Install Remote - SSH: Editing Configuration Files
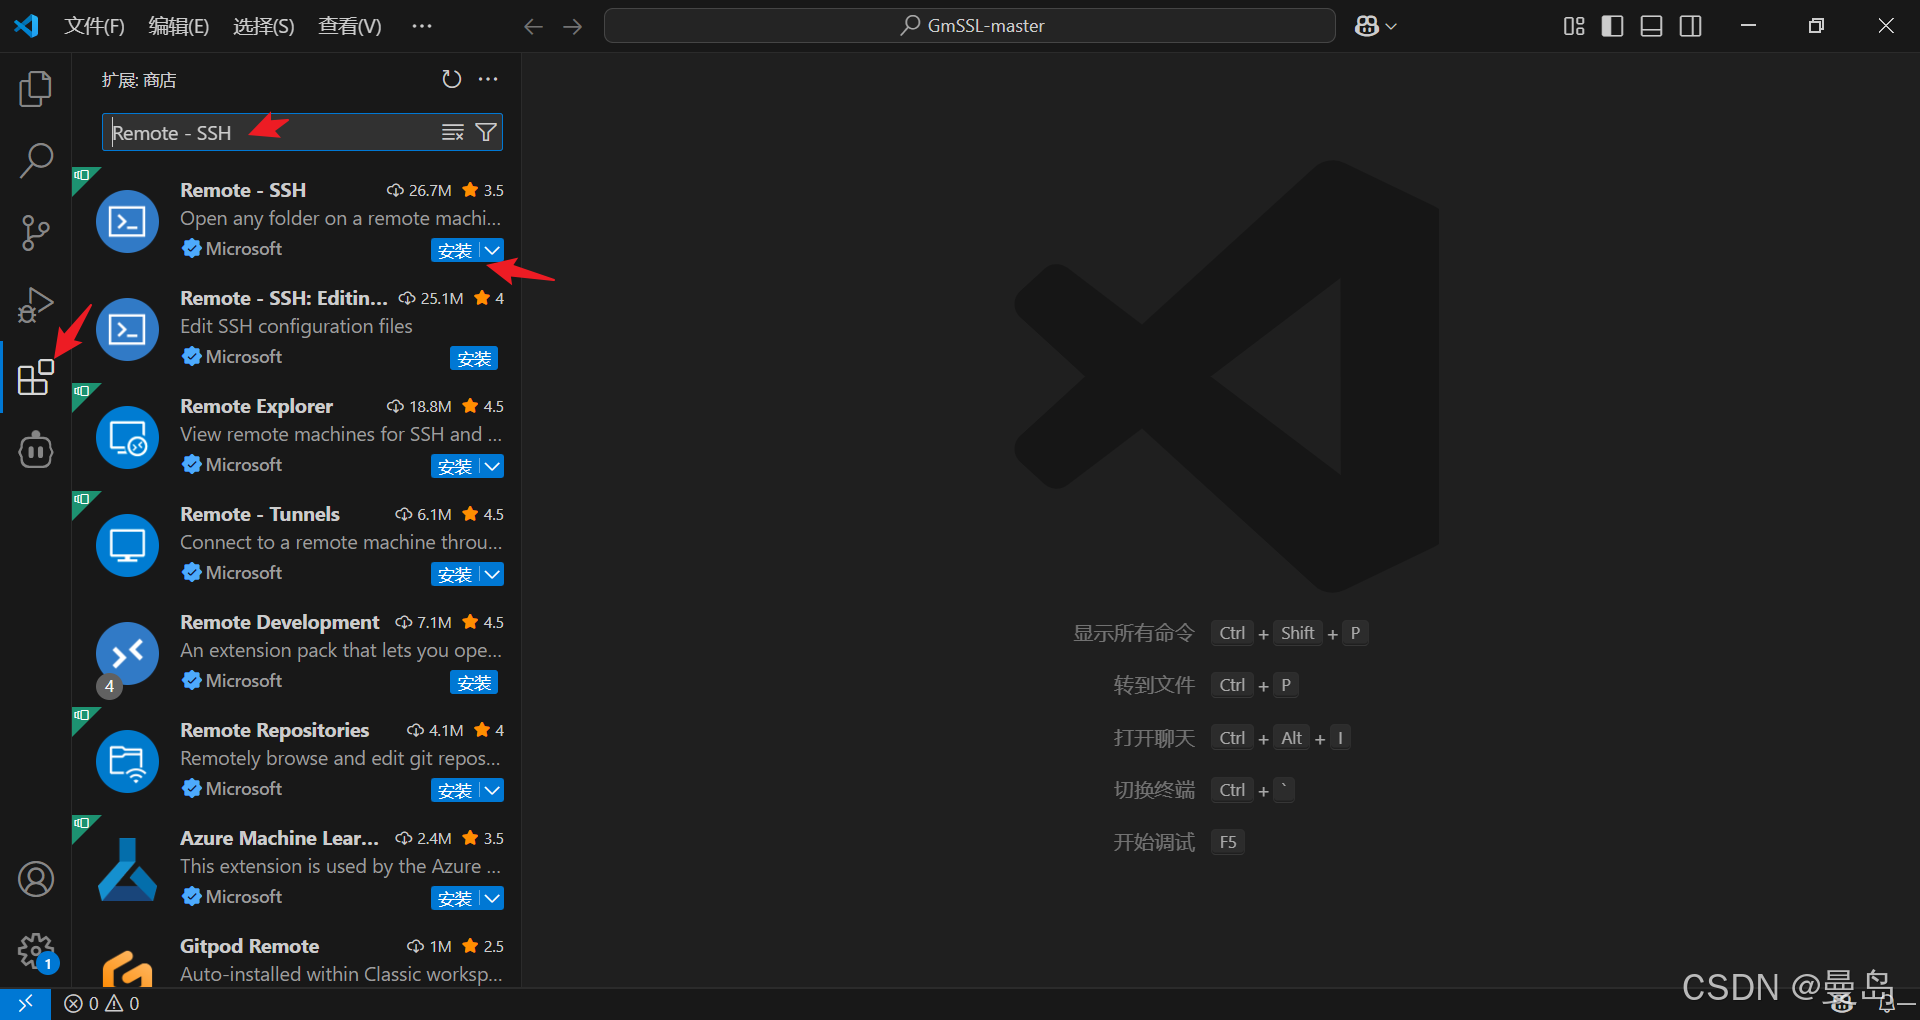 coord(474,358)
